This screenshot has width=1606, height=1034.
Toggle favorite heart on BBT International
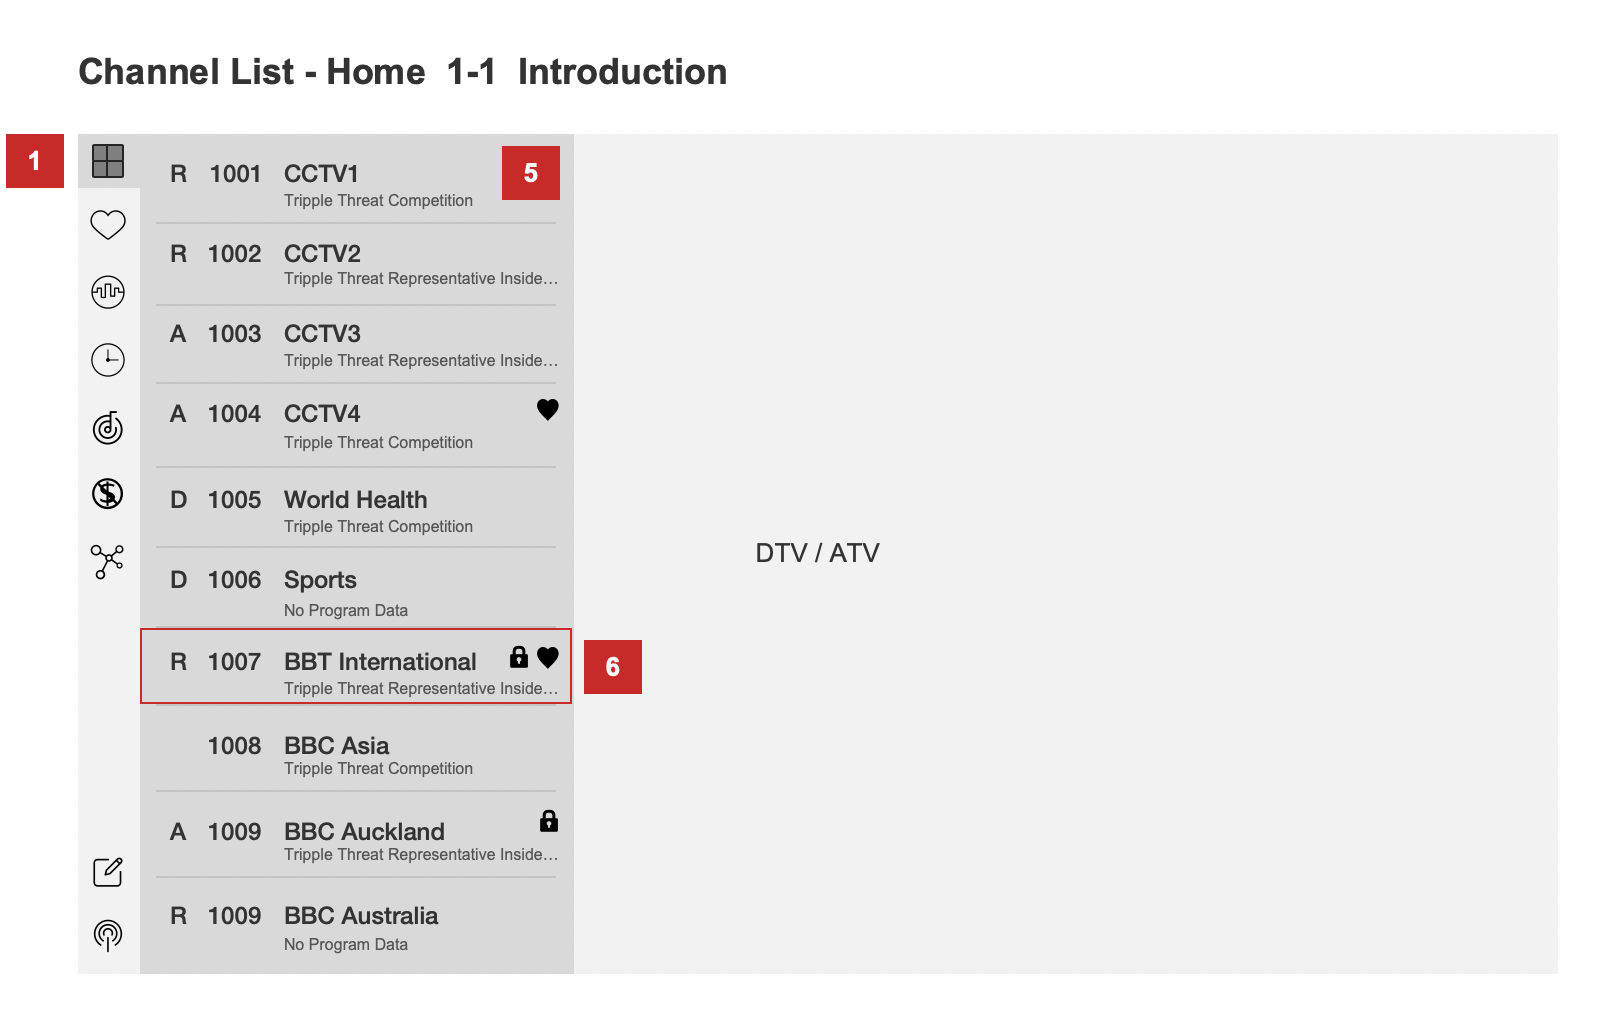[x=548, y=658]
